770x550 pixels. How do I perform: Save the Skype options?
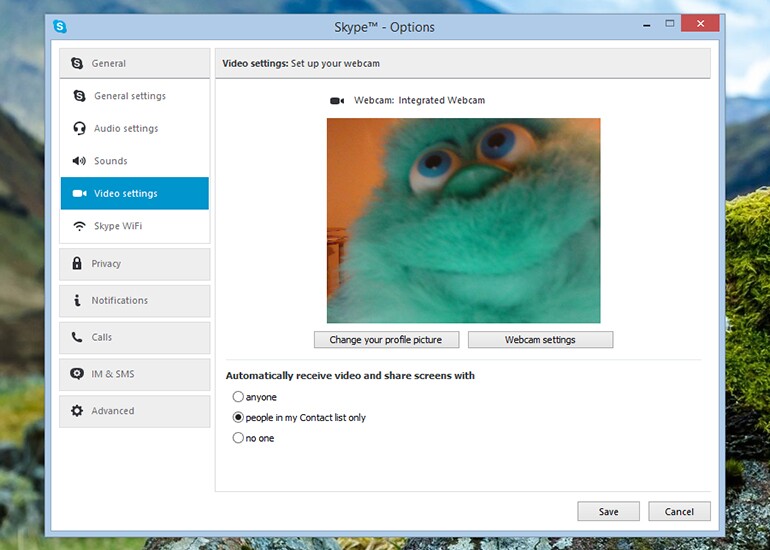(x=608, y=511)
